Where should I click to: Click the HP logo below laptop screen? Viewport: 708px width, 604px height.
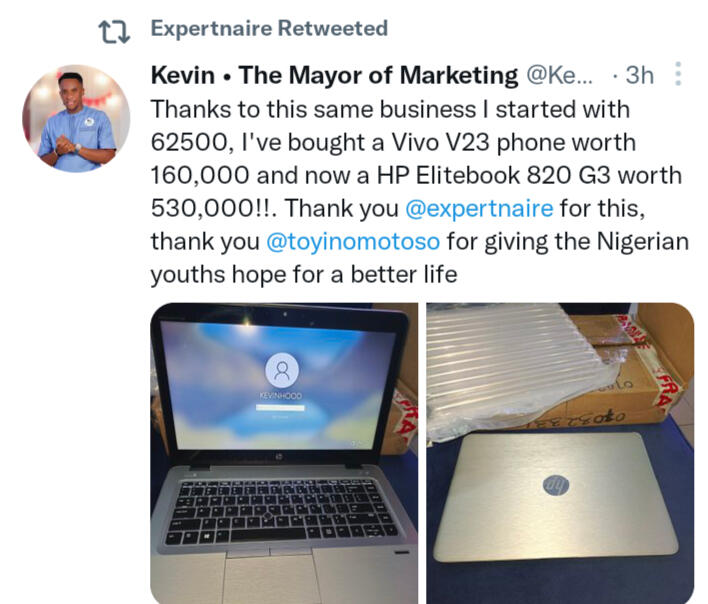(x=279, y=457)
